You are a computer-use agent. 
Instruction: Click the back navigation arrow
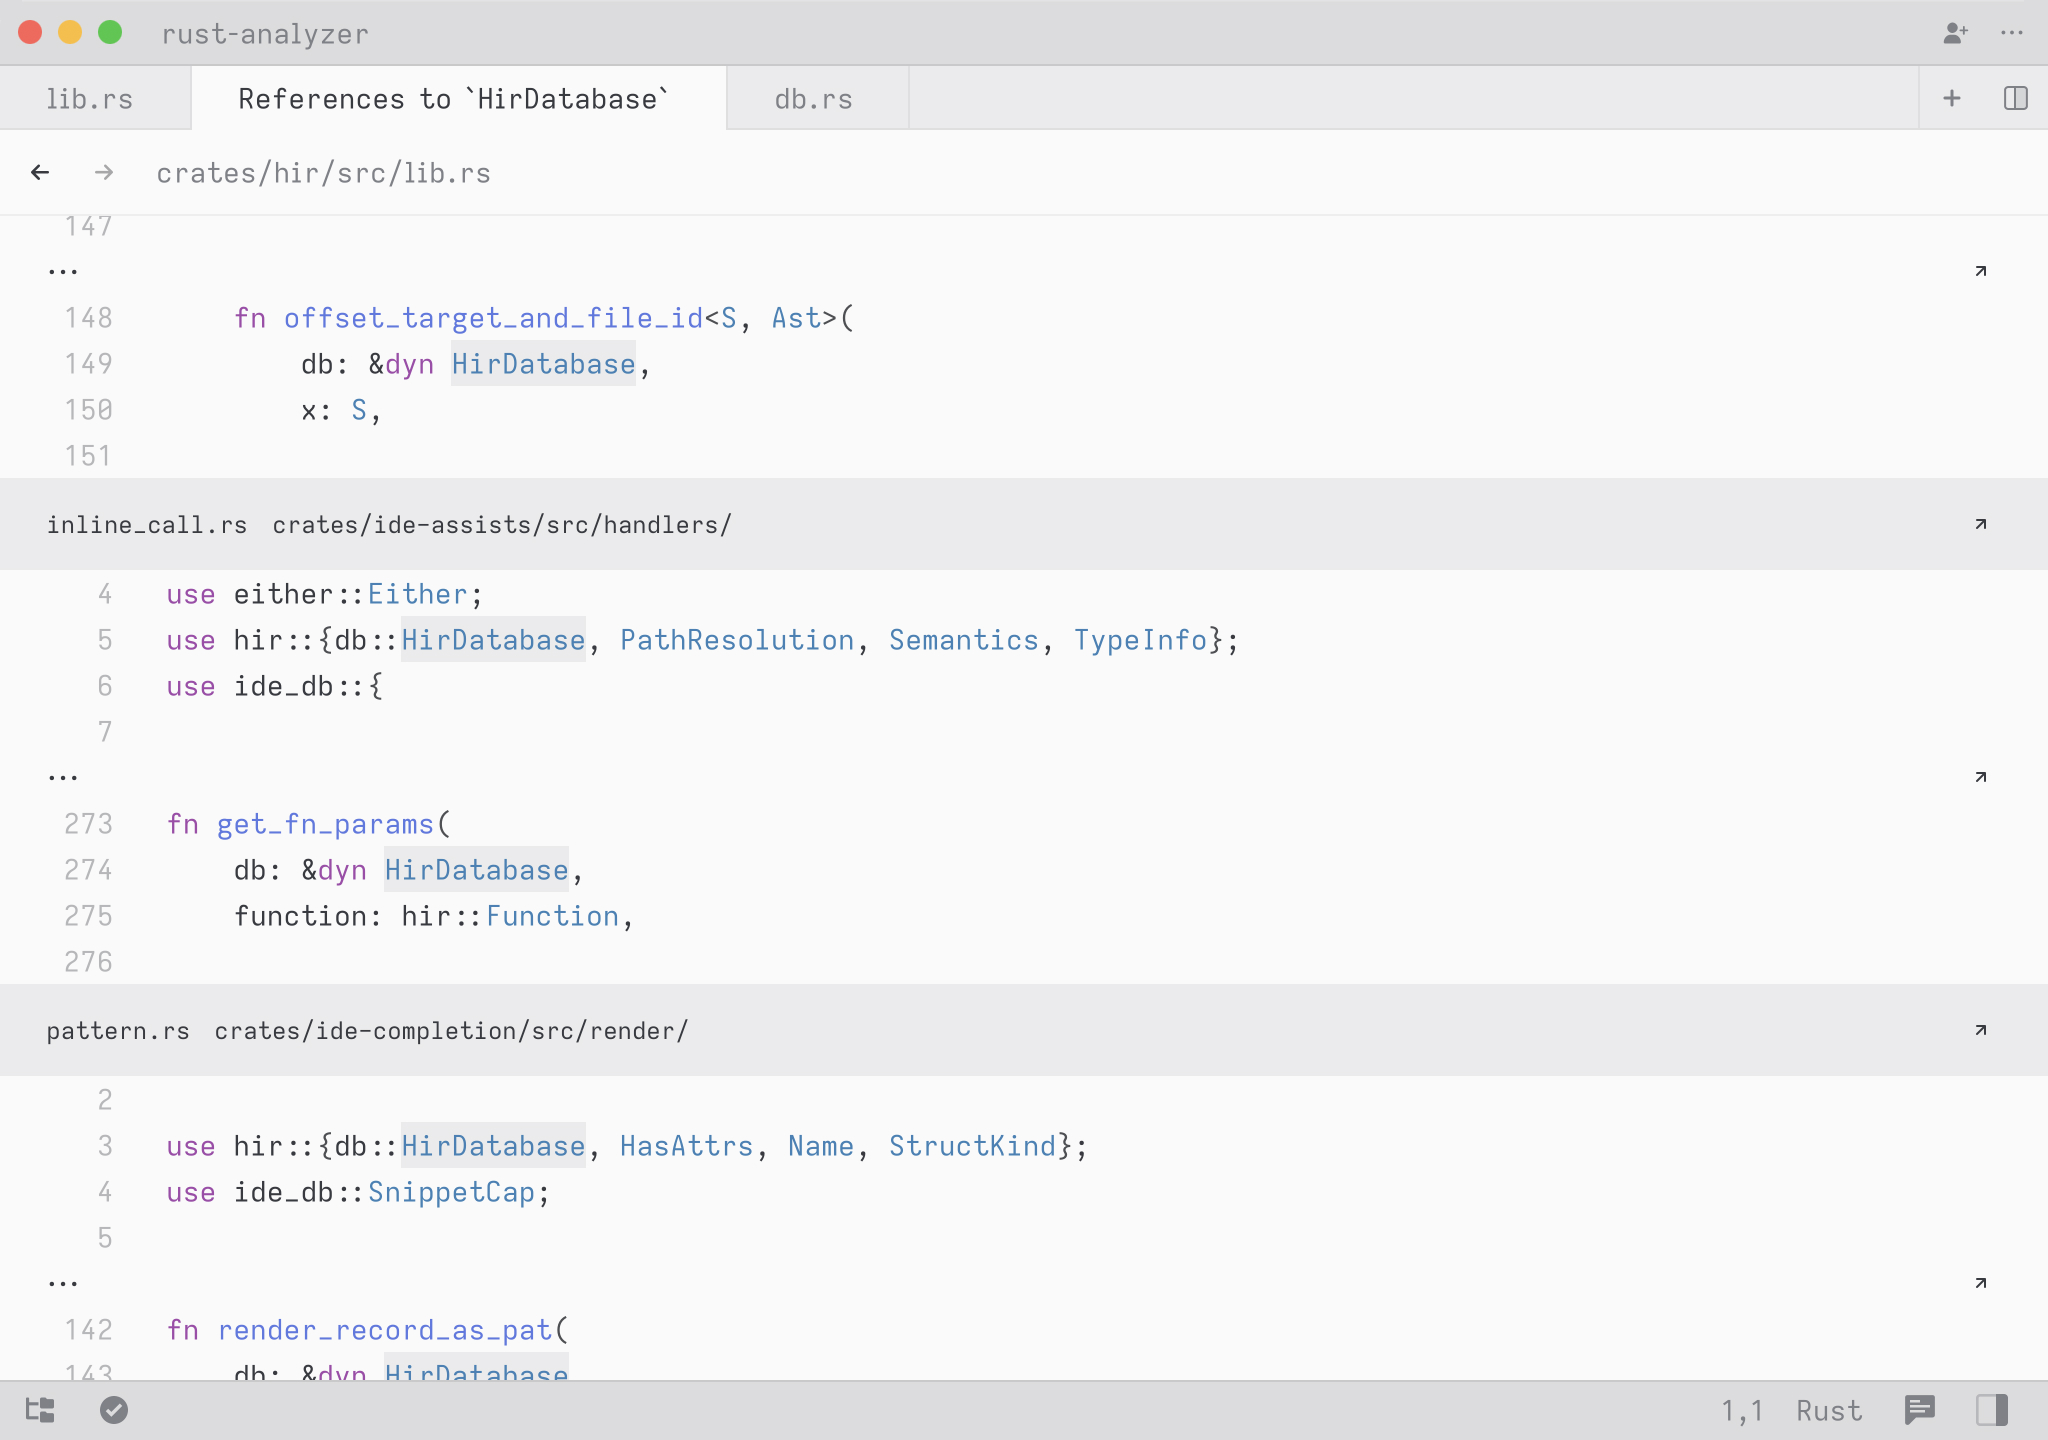pyautogui.click(x=40, y=173)
